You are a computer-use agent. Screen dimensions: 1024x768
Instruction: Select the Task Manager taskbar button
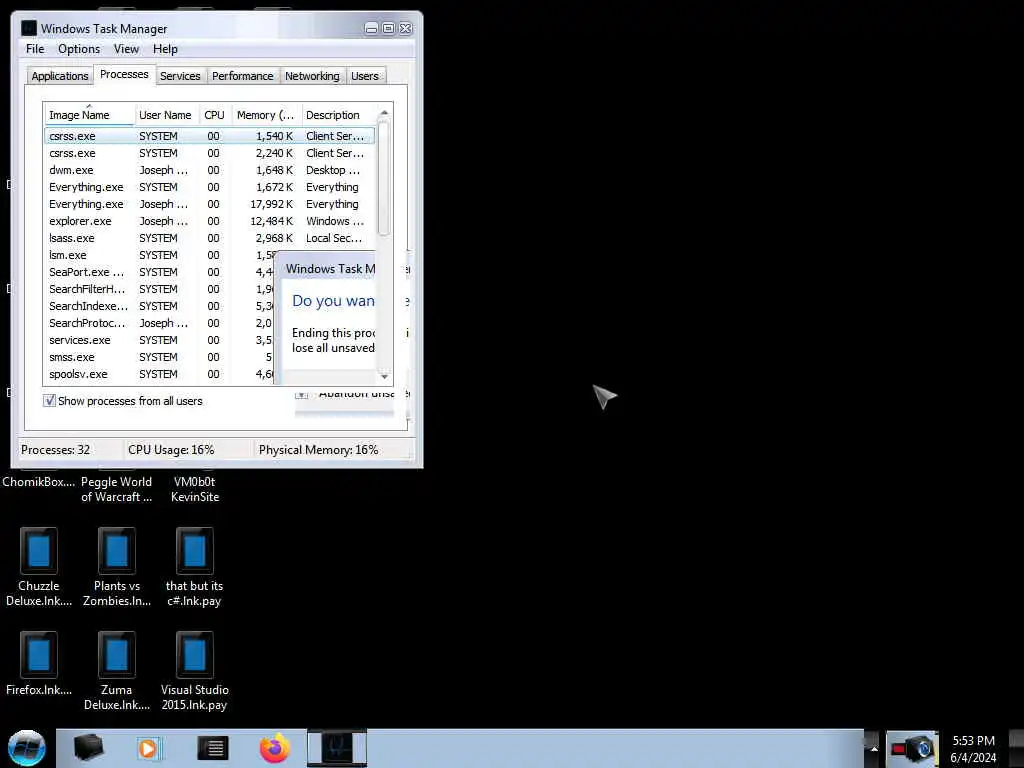point(337,748)
